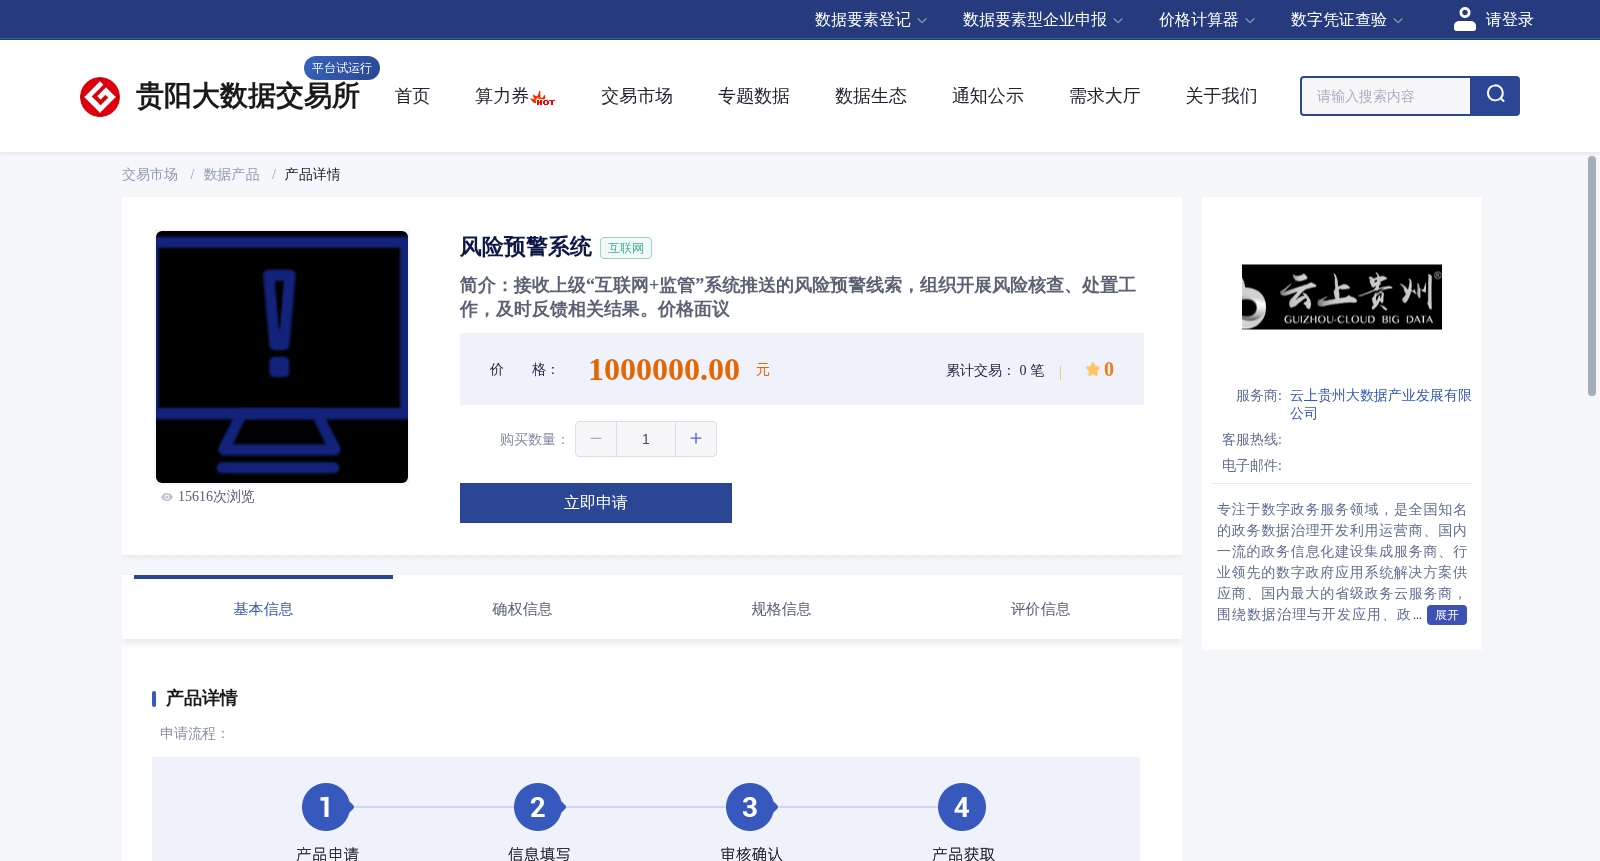
Task: Decrease purchase quantity with minus button
Action: coord(596,439)
